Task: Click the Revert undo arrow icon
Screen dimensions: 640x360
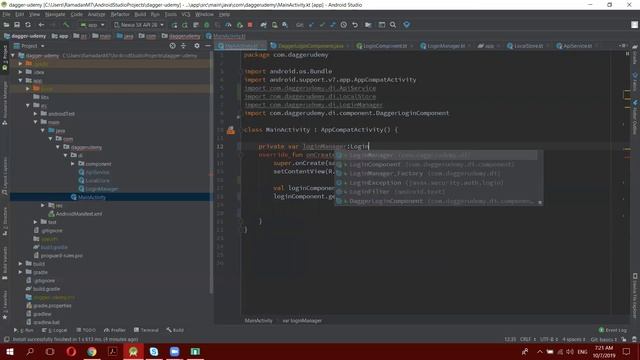Action: (355, 25)
